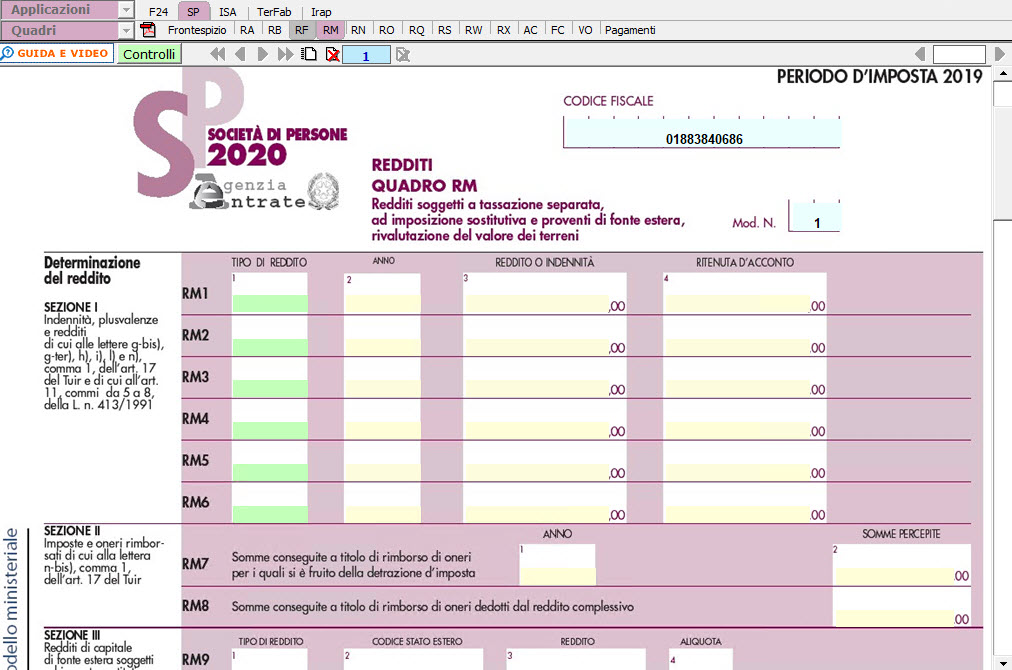This screenshot has width=1012, height=670.
Task: Switch to F24 tab
Action: pyautogui.click(x=158, y=12)
